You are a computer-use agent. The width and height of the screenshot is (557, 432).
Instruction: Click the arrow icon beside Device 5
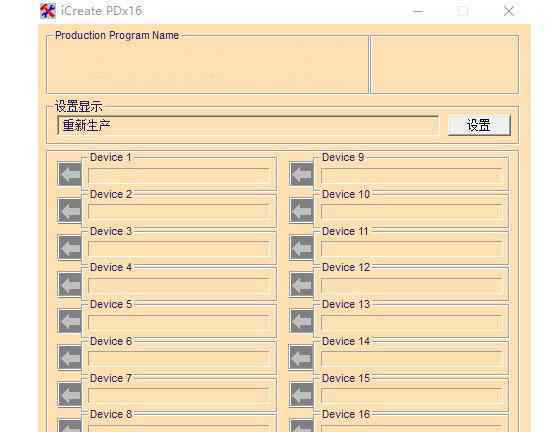pyautogui.click(x=70, y=321)
